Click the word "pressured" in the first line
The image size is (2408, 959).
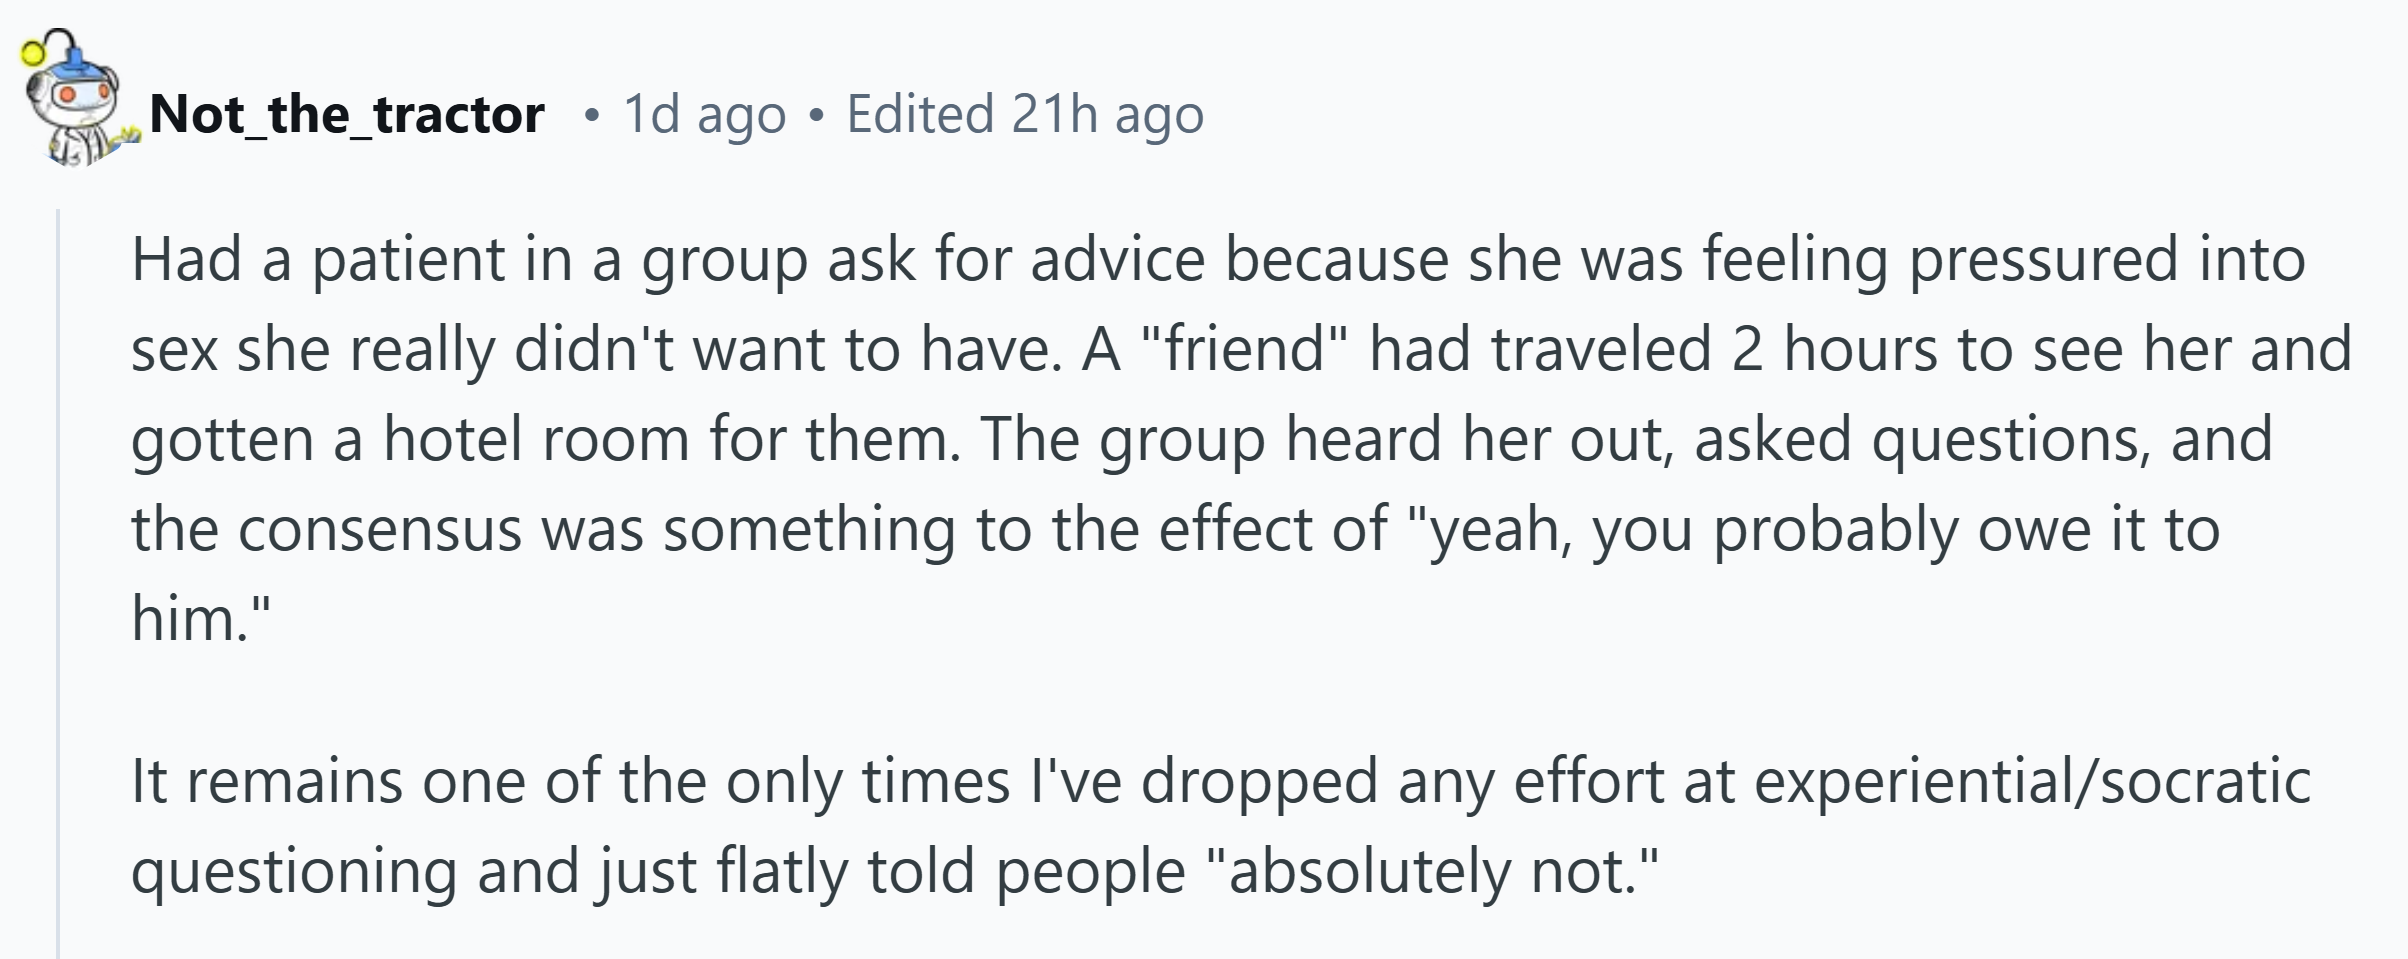coord(2043,260)
